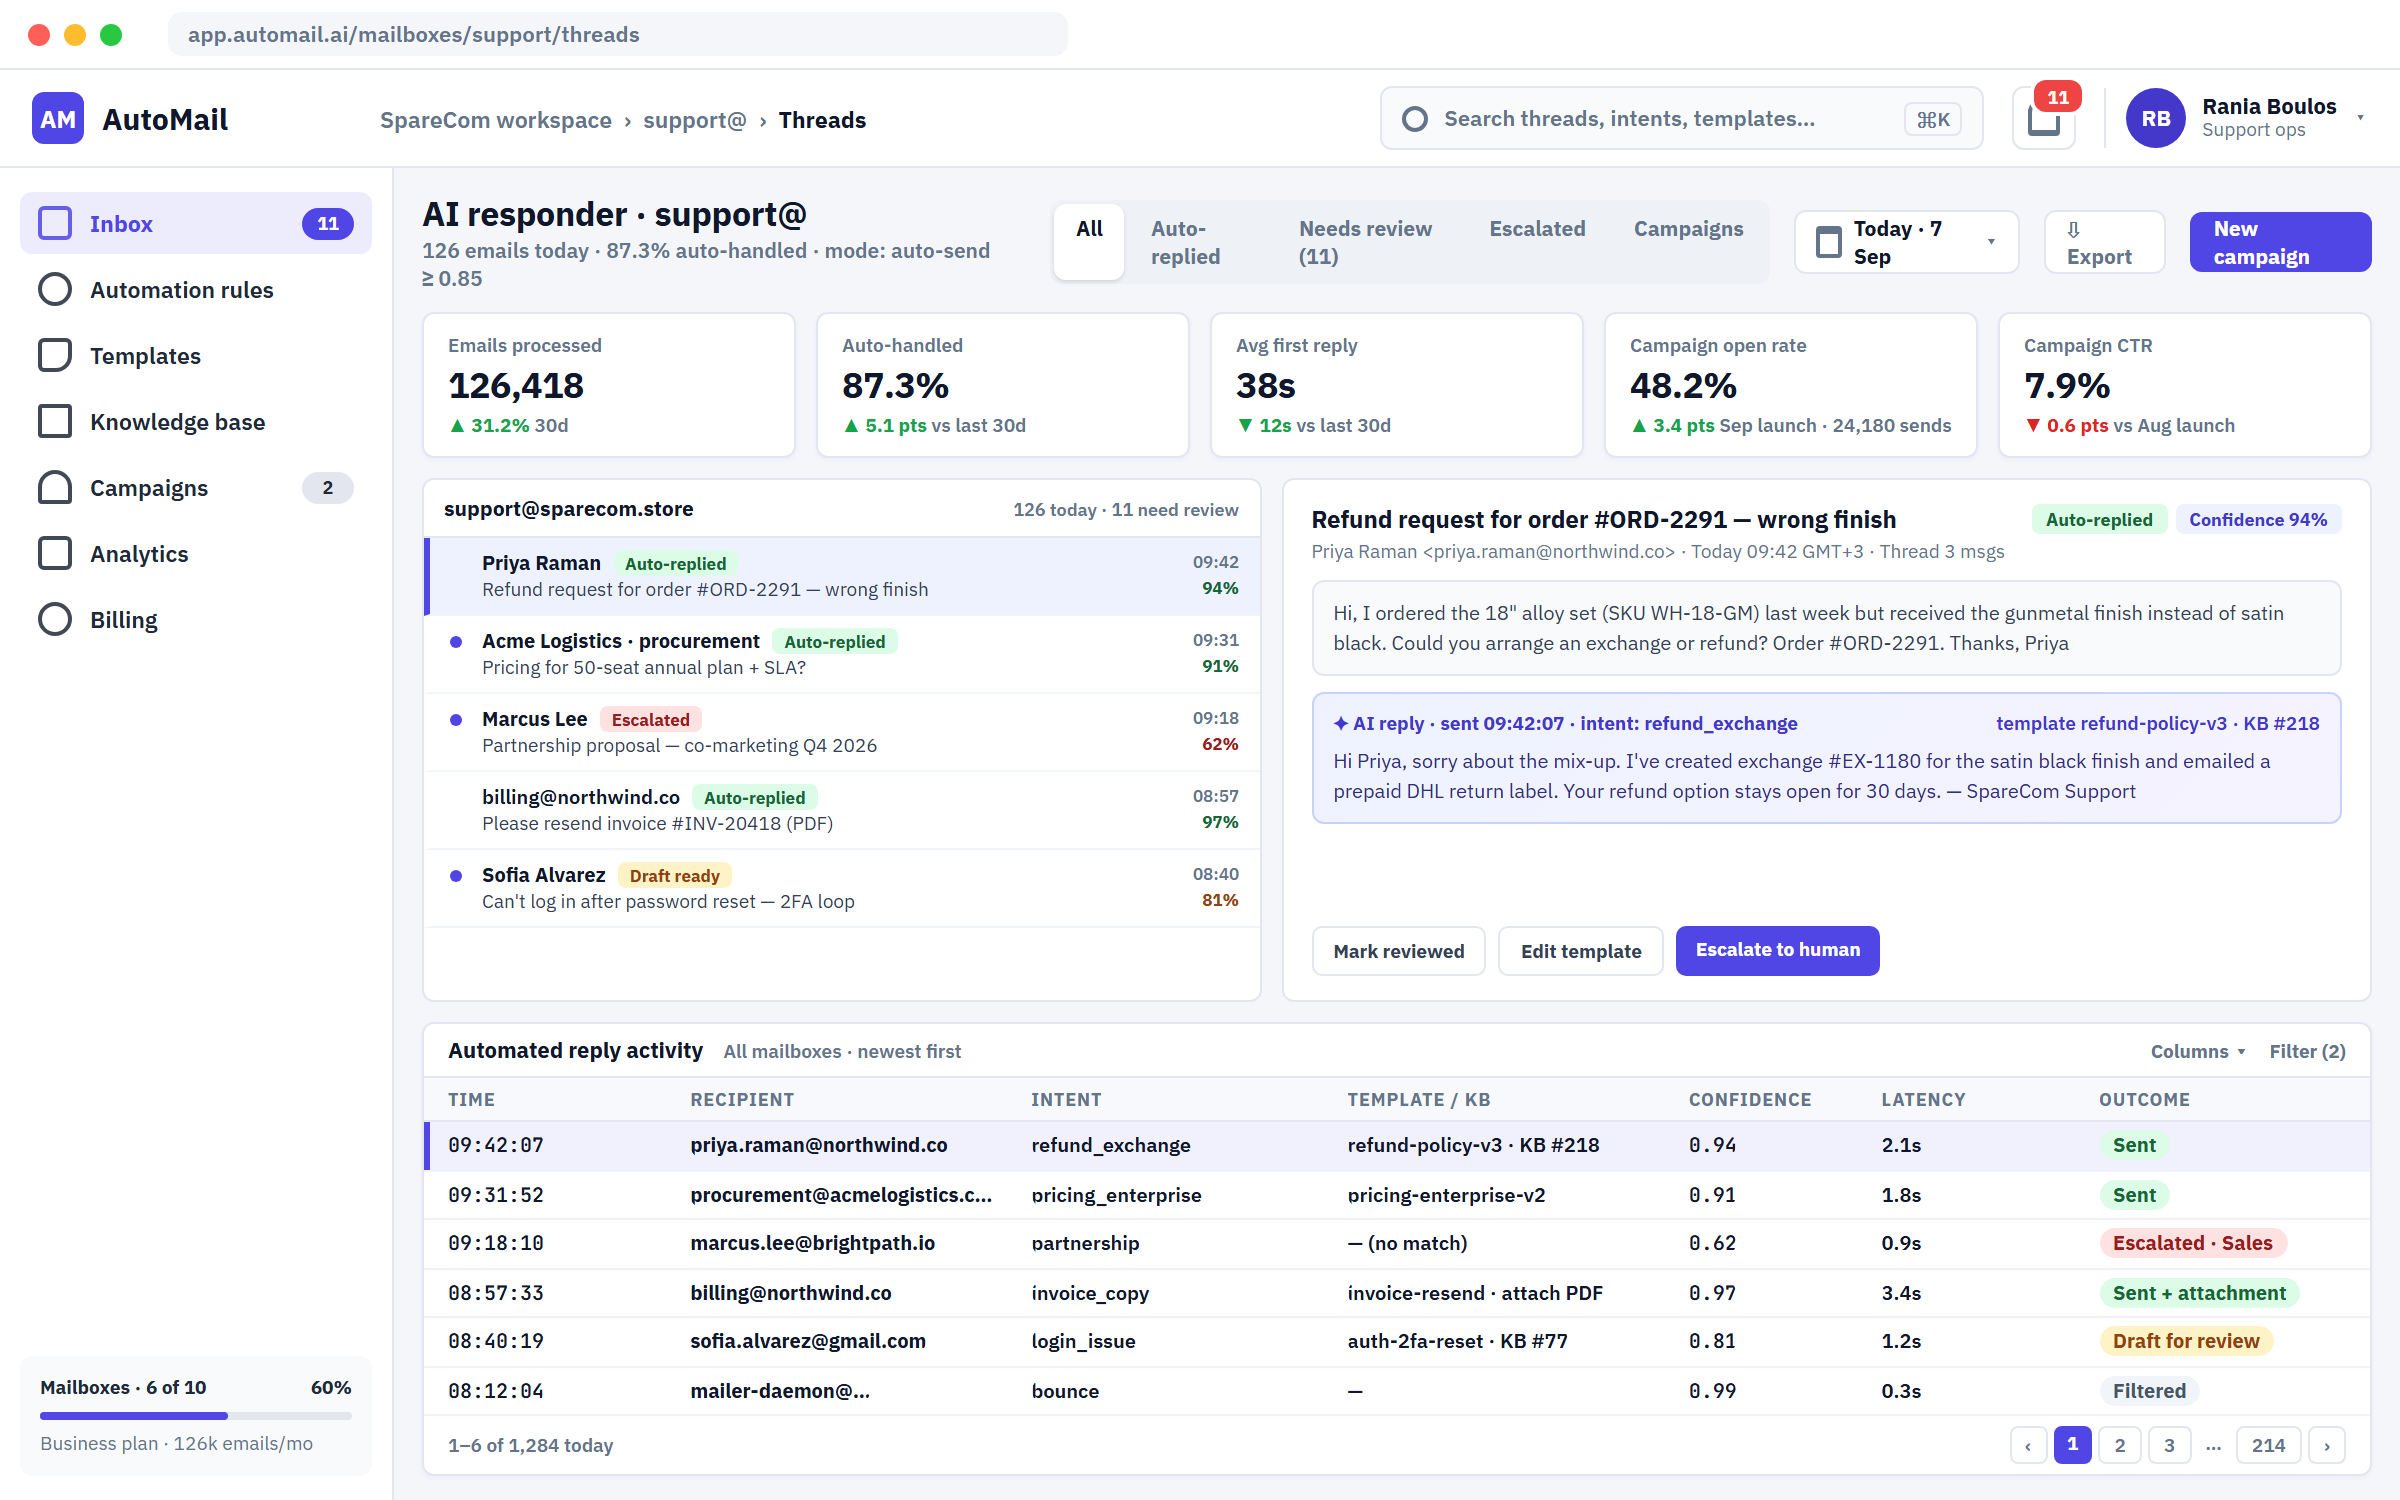Click the SpareCom workspace breadcrumb
2400x1500 pixels.
tap(496, 120)
